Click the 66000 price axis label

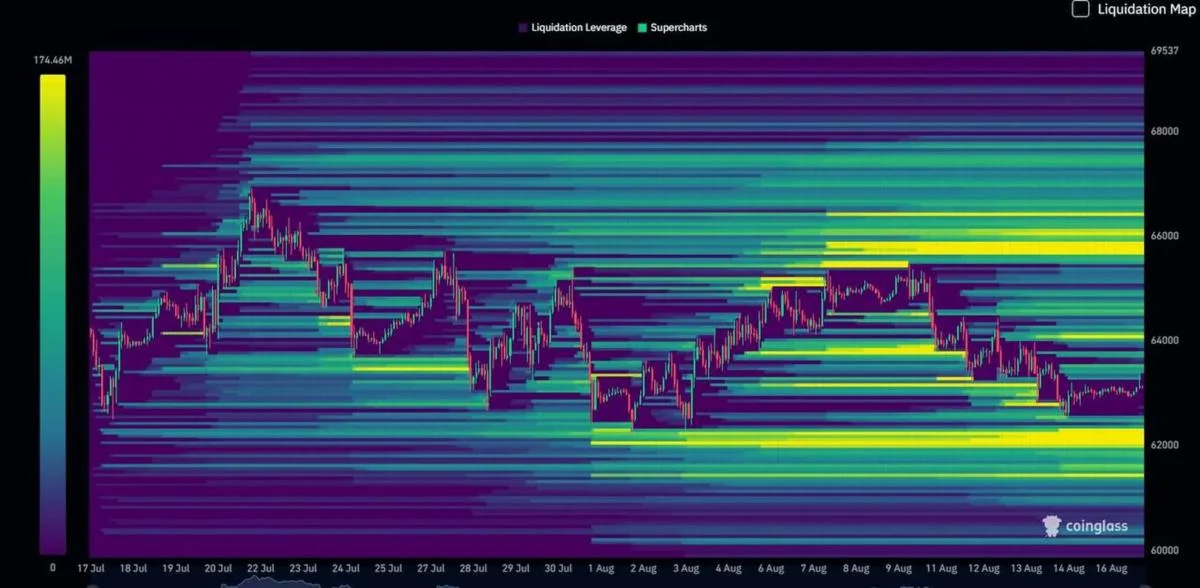[1163, 236]
